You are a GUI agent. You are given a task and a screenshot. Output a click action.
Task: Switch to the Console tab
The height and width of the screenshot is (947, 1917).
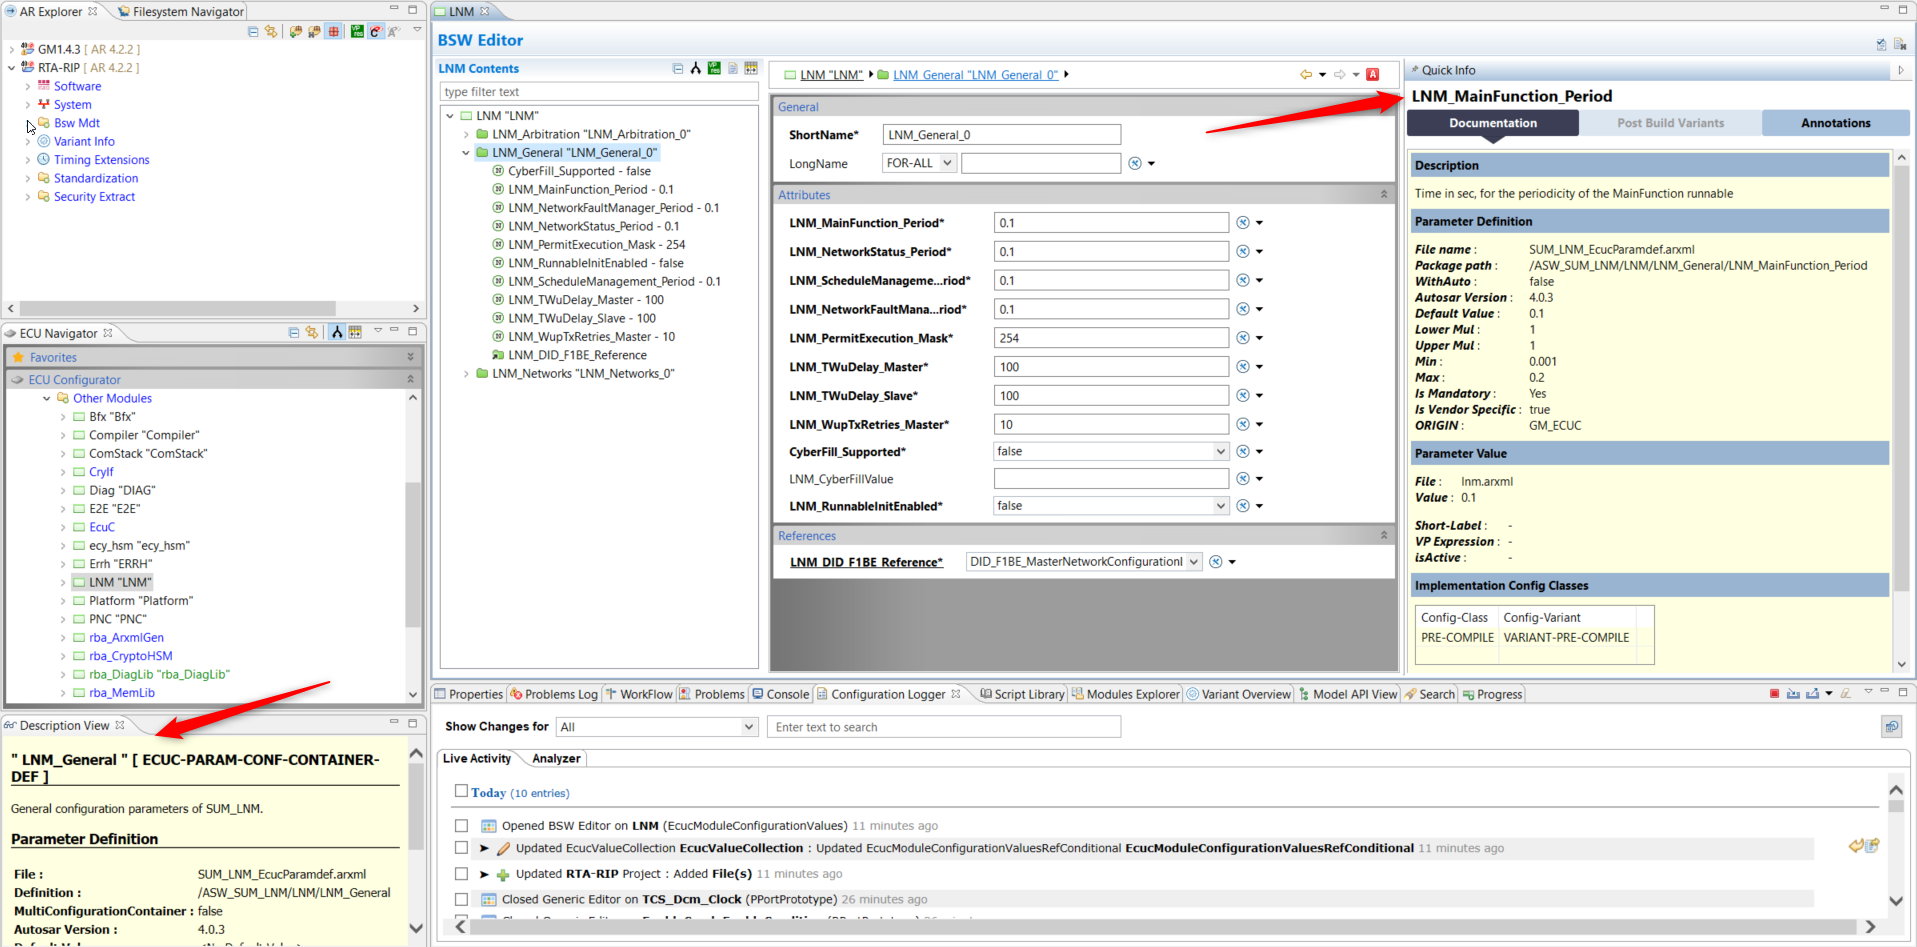click(780, 694)
